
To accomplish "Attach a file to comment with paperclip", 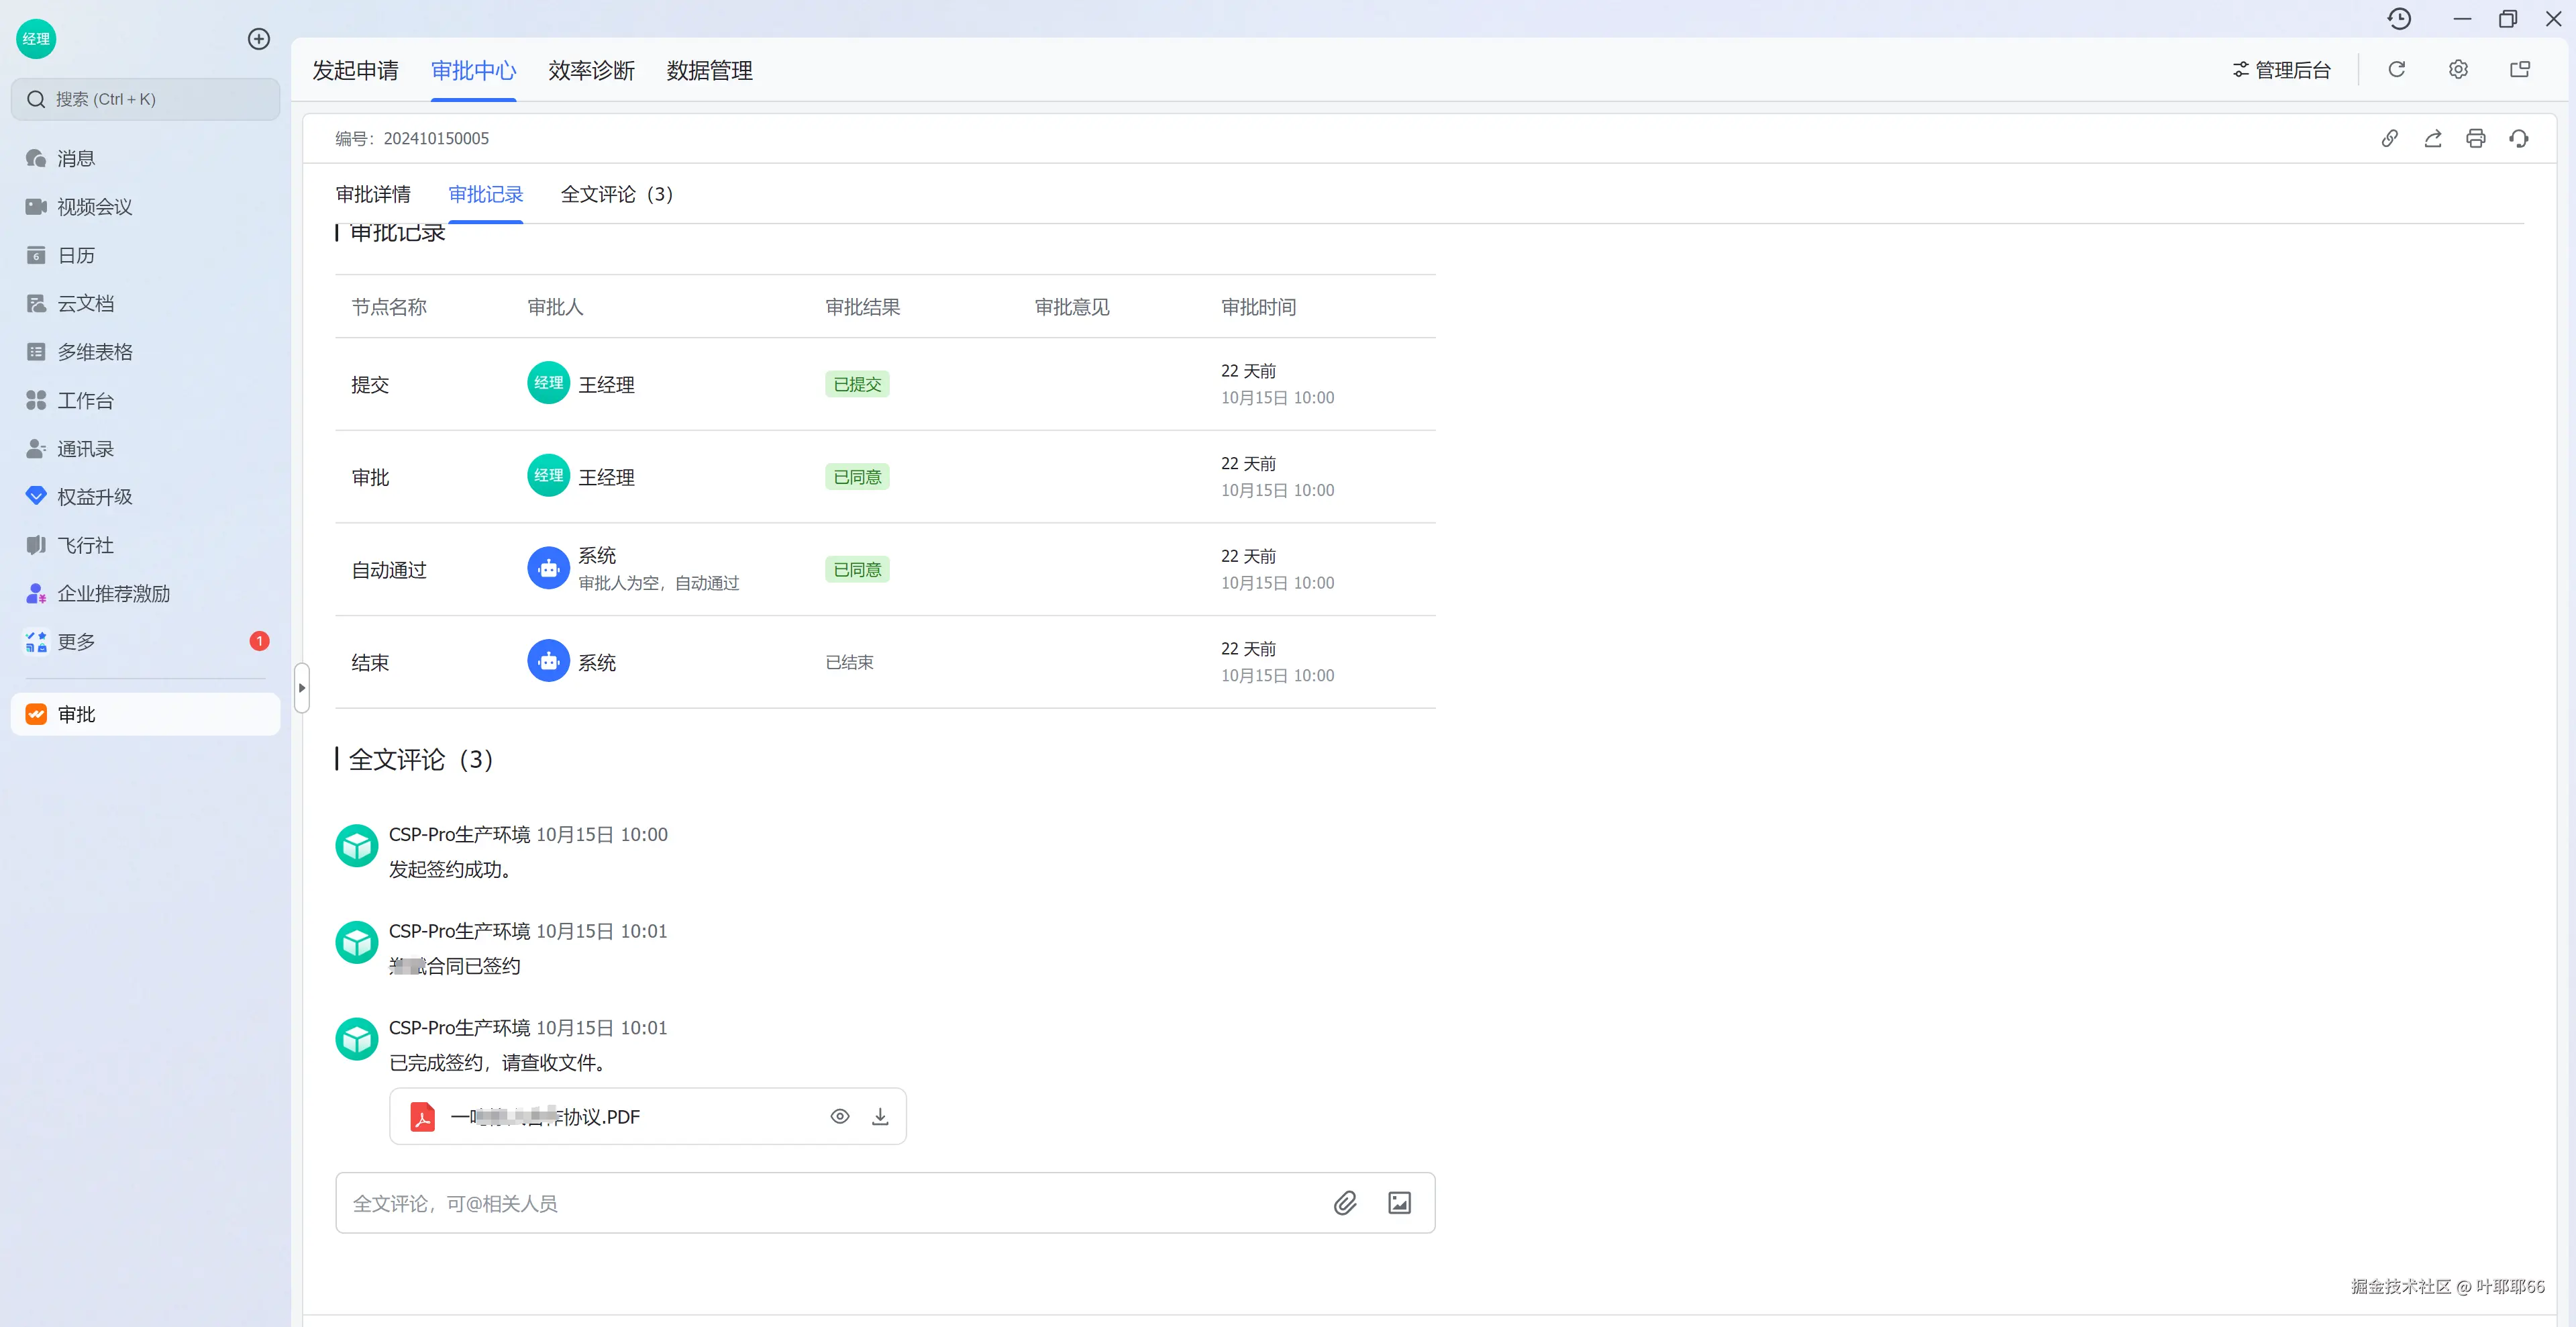I will coord(1345,1203).
